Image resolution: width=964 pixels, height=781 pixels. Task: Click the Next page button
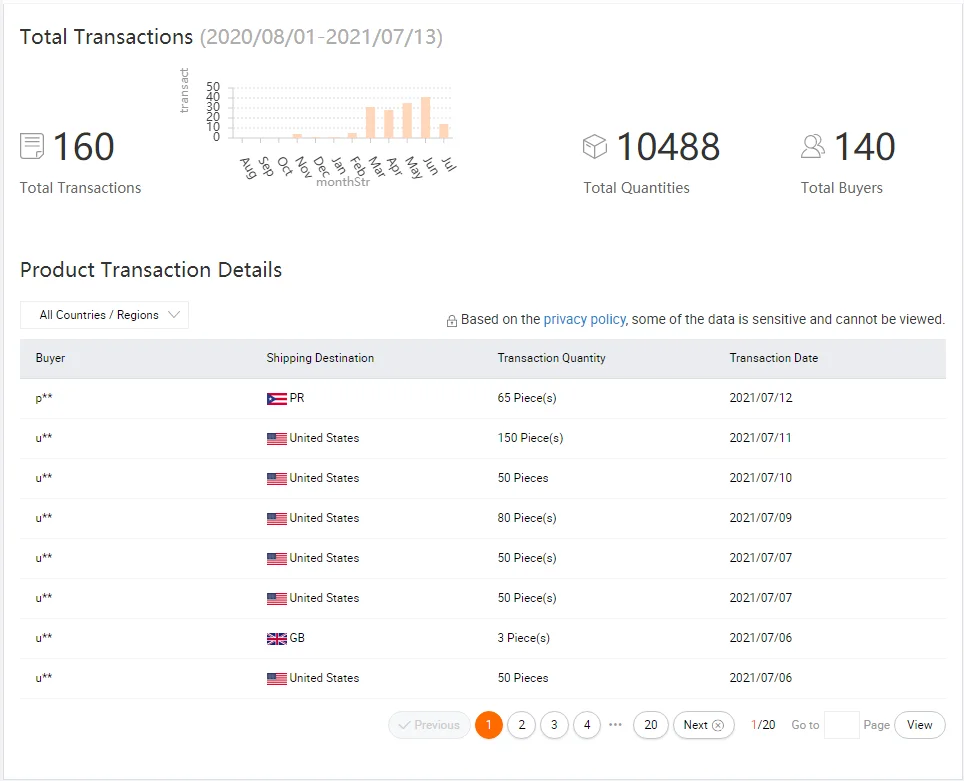tap(703, 725)
